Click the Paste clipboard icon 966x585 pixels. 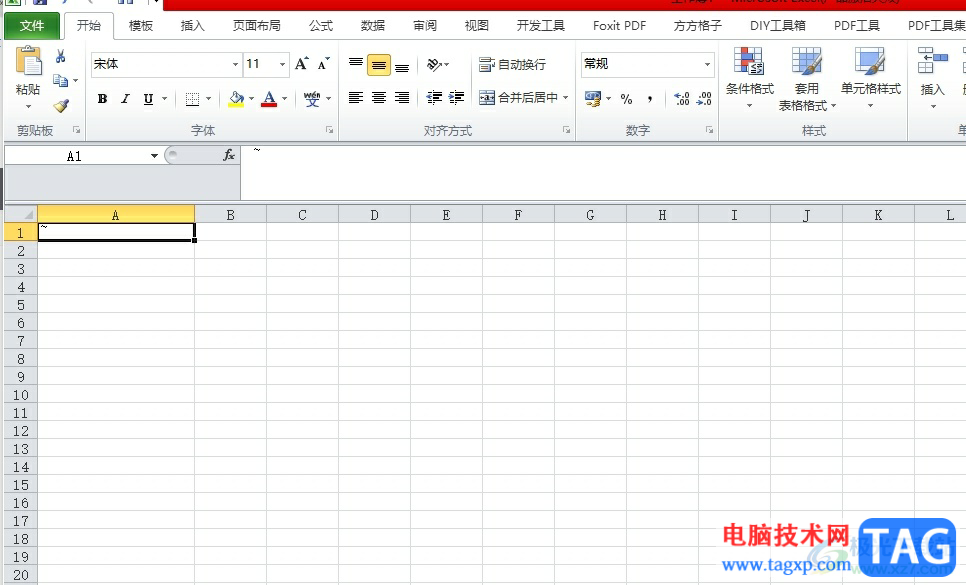pyautogui.click(x=28, y=62)
